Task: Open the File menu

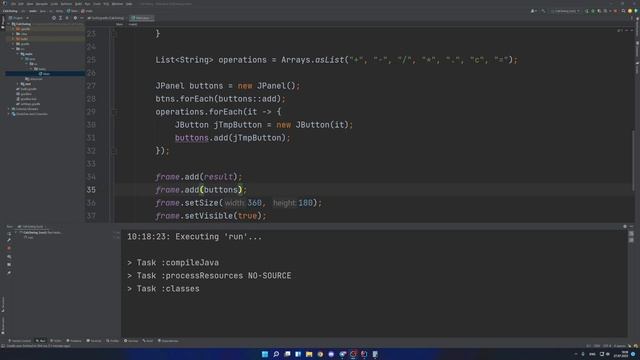Action: [13, 4]
